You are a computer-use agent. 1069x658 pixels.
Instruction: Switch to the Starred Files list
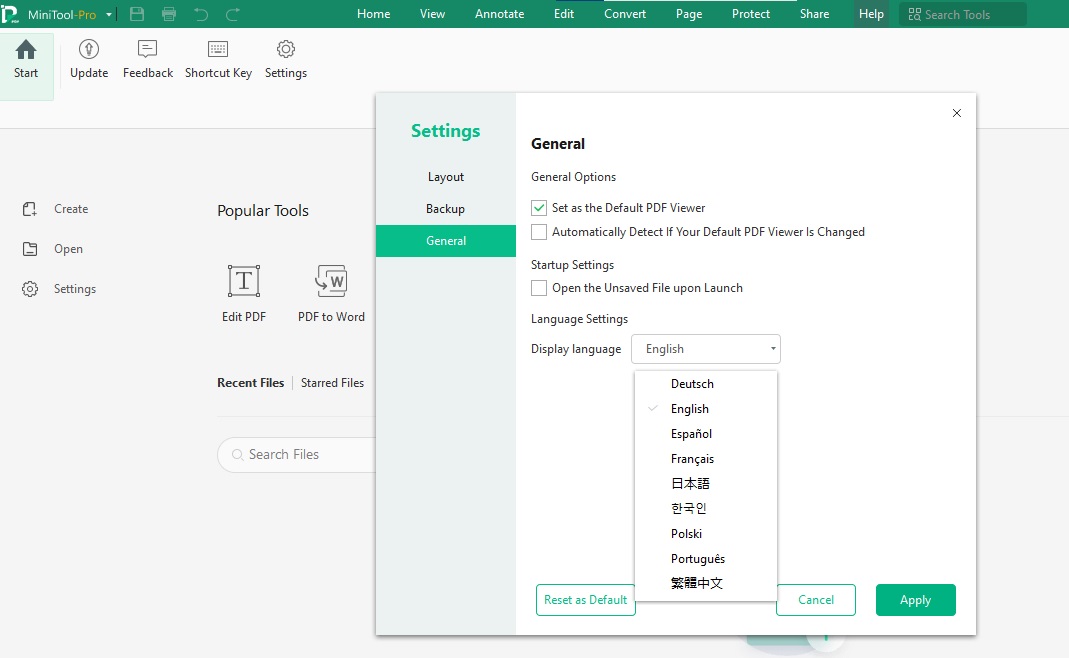coord(332,383)
